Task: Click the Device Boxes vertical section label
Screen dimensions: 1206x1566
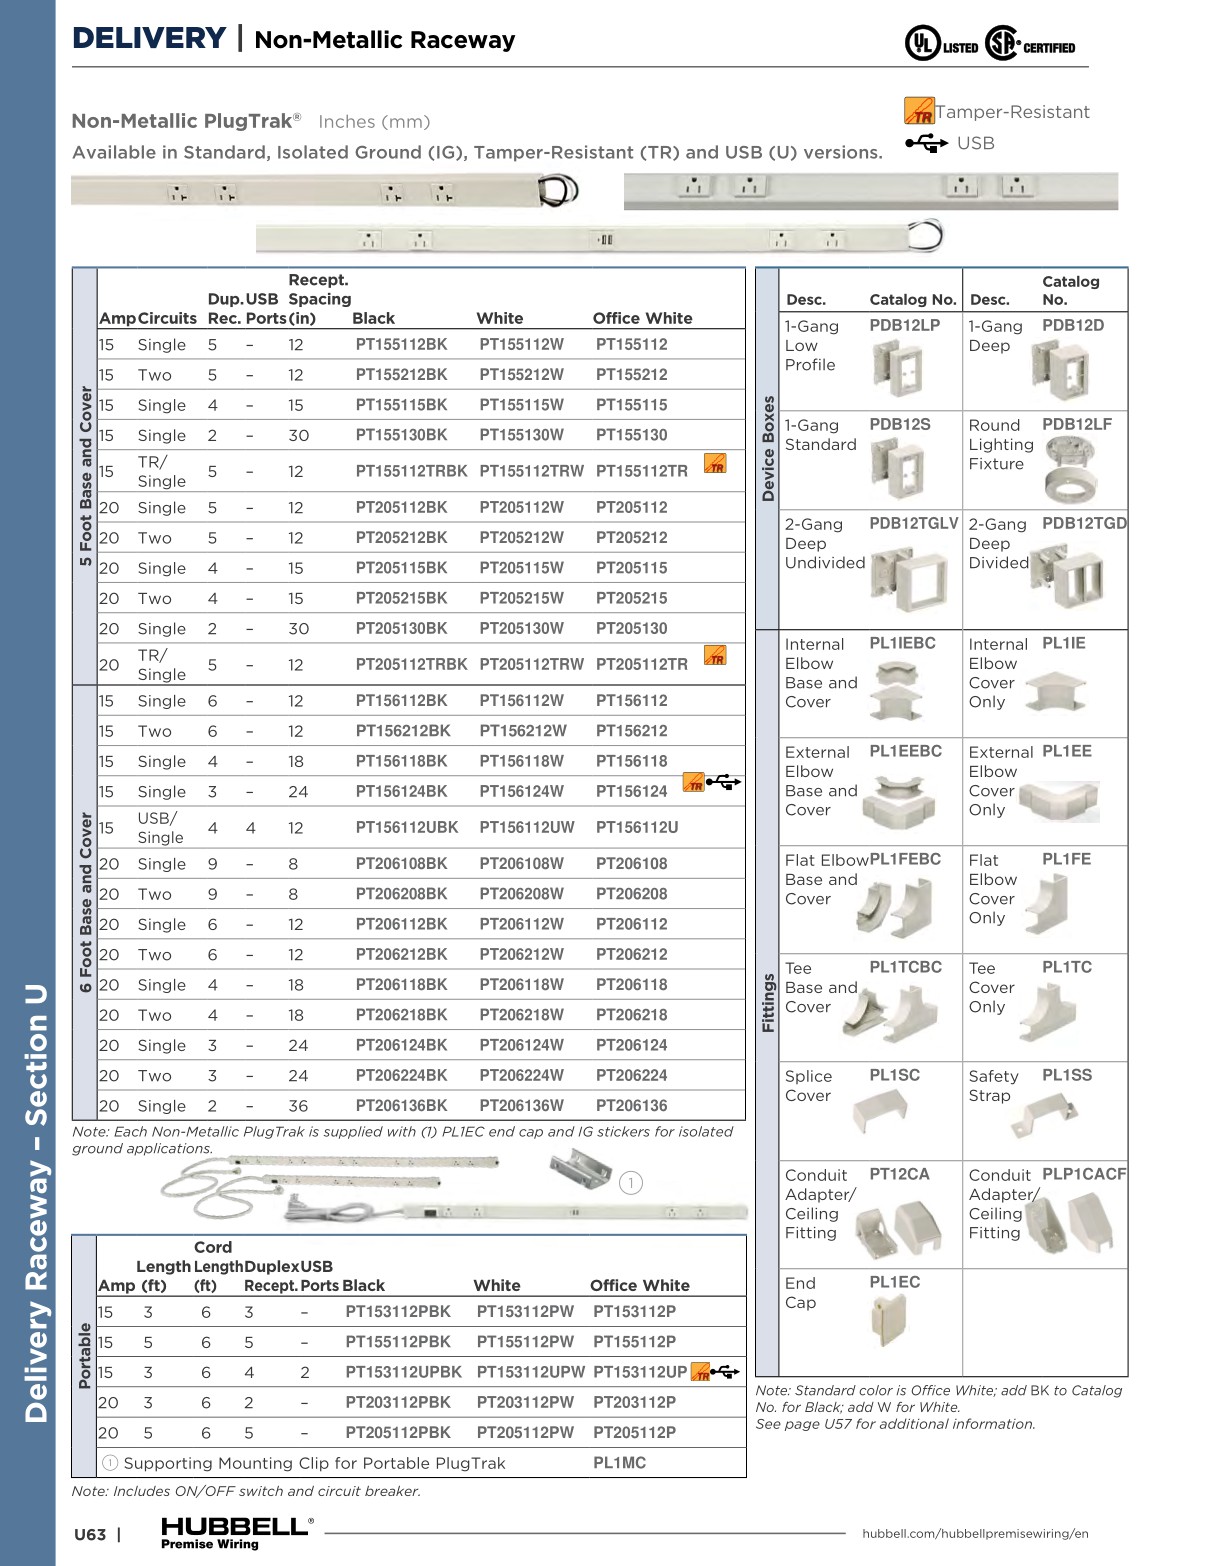Action: (x=768, y=448)
